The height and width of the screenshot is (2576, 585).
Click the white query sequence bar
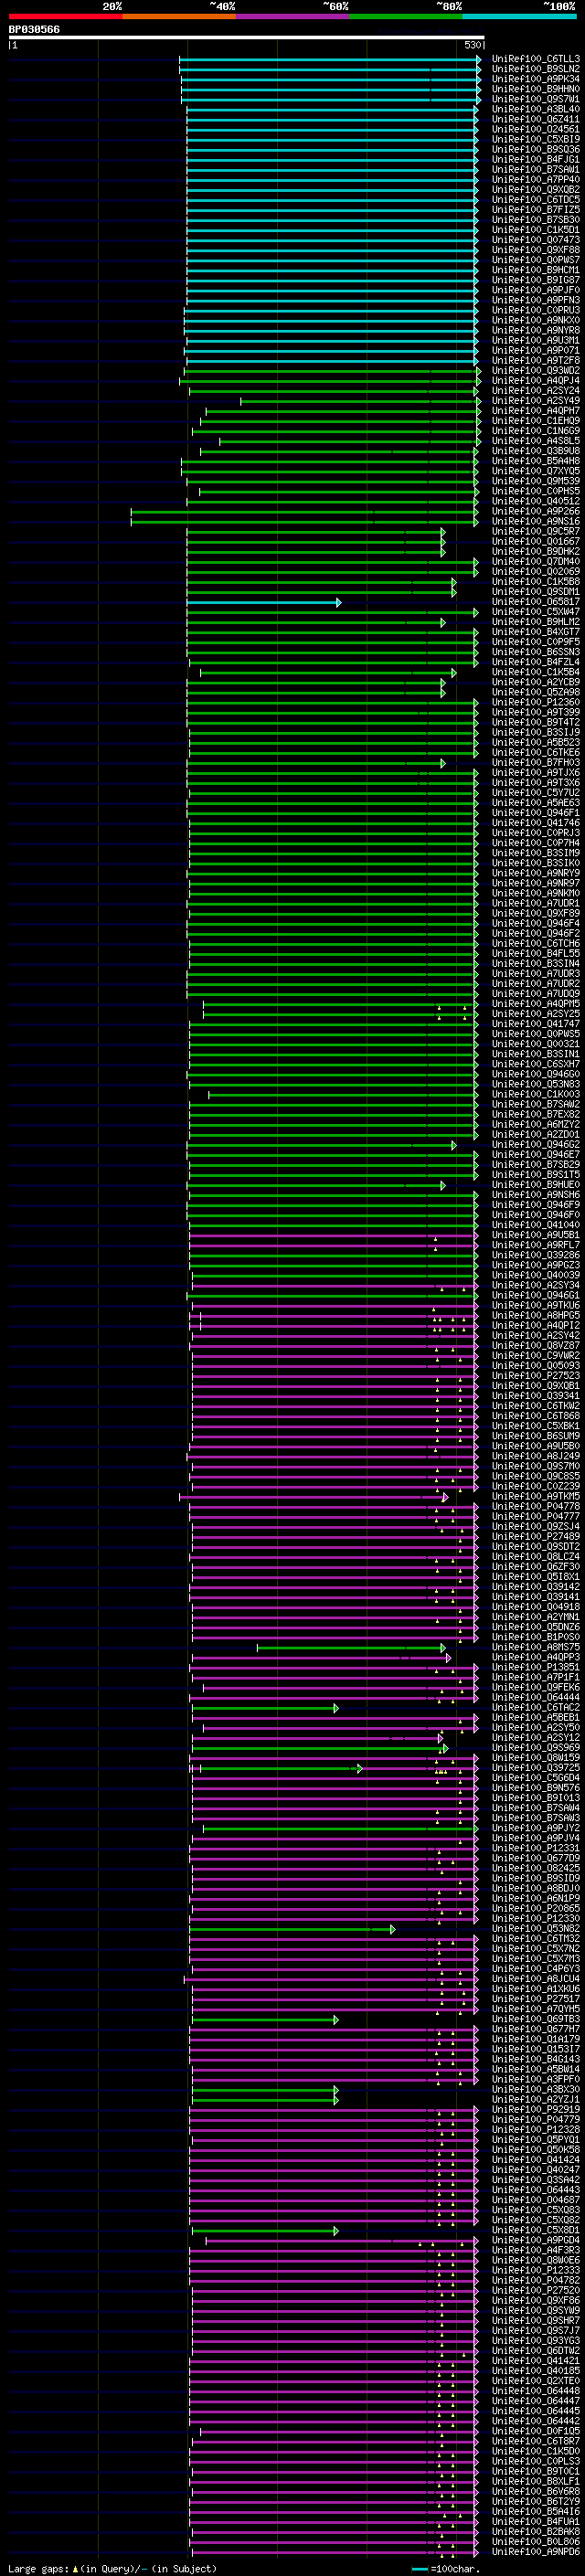[x=247, y=37]
